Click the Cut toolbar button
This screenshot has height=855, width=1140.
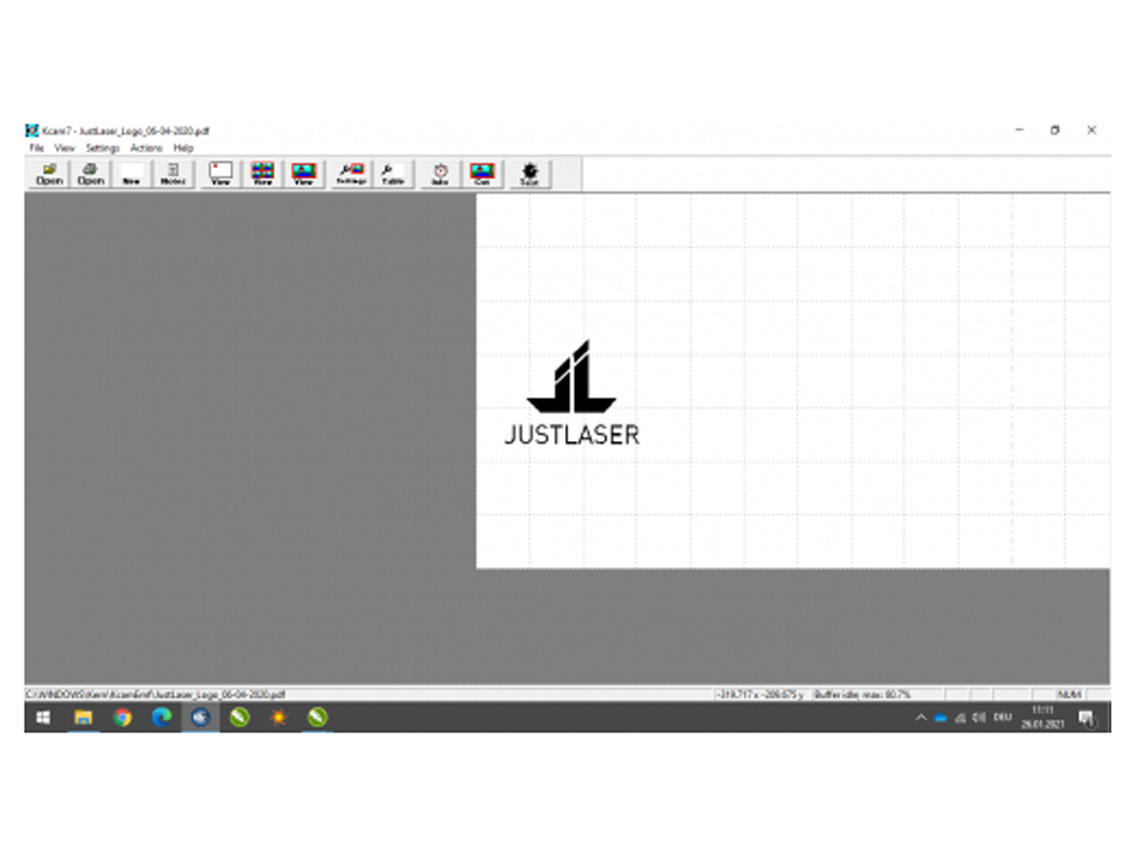pyautogui.click(x=482, y=174)
